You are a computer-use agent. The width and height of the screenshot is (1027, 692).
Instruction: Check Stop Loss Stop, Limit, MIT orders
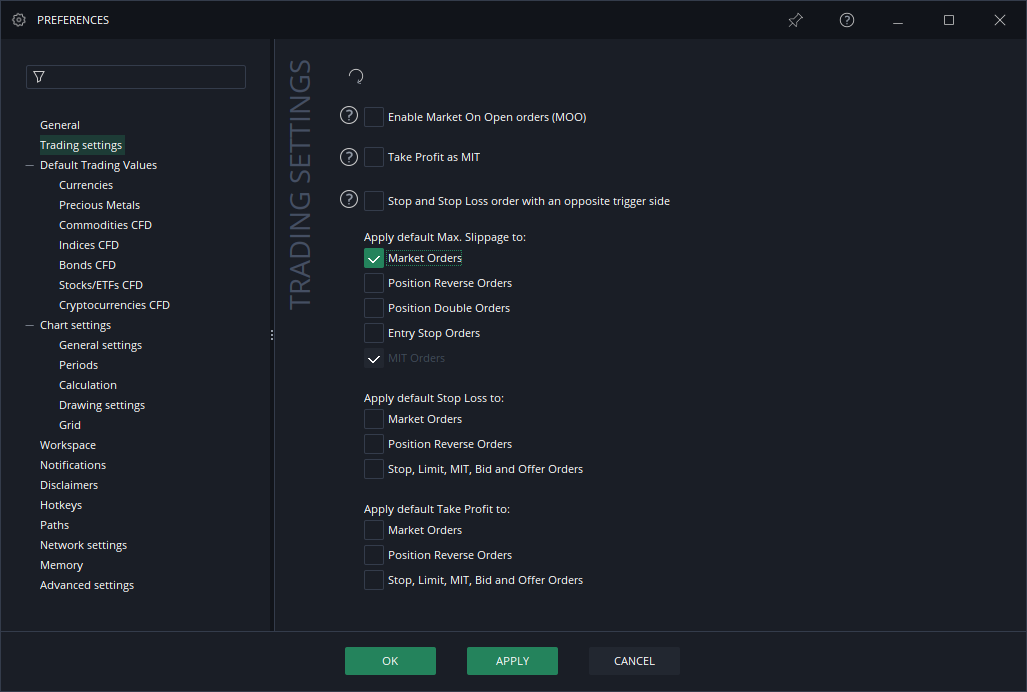(374, 469)
